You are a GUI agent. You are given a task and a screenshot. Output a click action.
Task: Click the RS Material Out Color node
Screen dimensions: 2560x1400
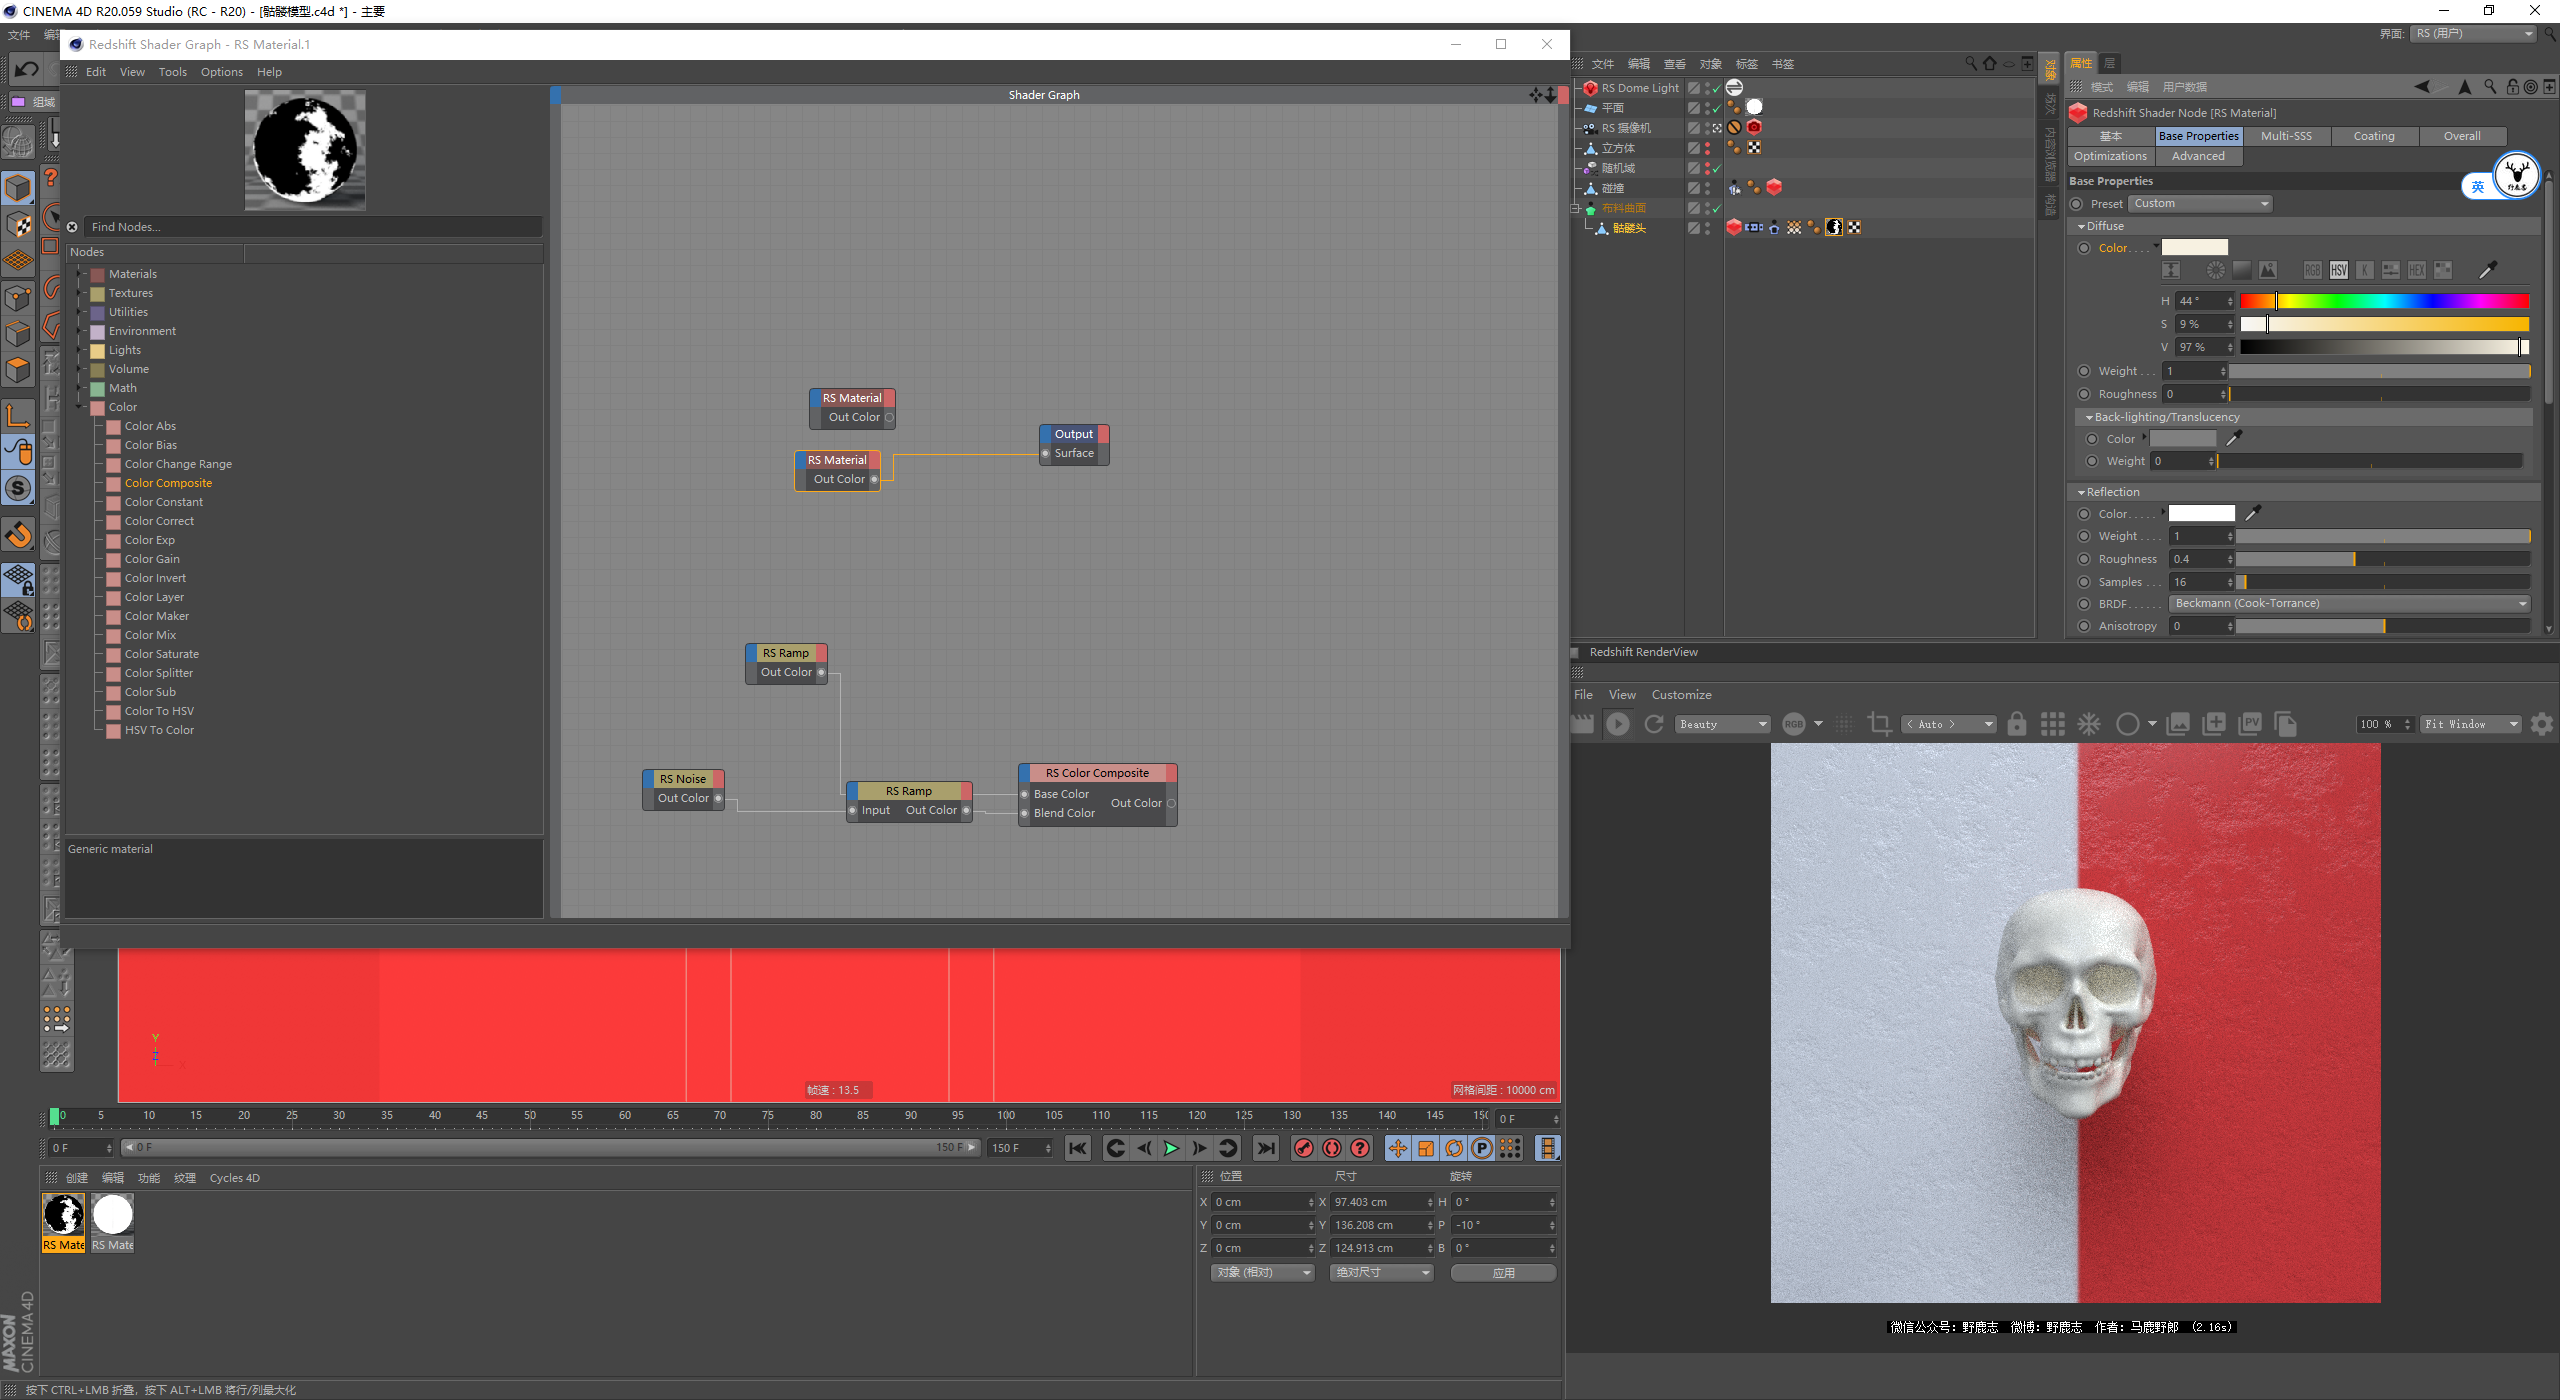pyautogui.click(x=838, y=469)
